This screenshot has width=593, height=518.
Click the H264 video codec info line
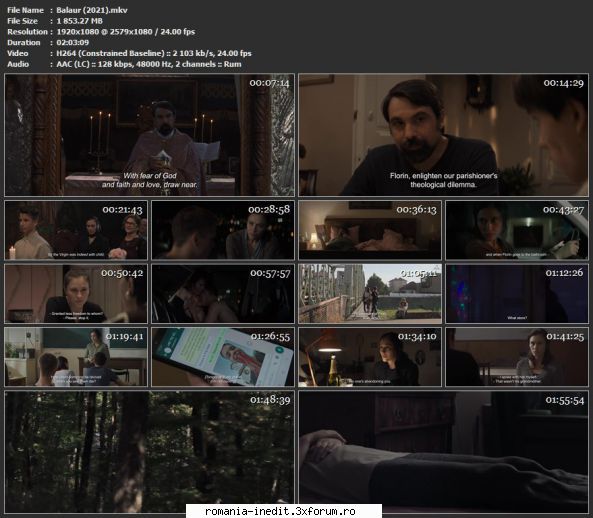[x=154, y=53]
